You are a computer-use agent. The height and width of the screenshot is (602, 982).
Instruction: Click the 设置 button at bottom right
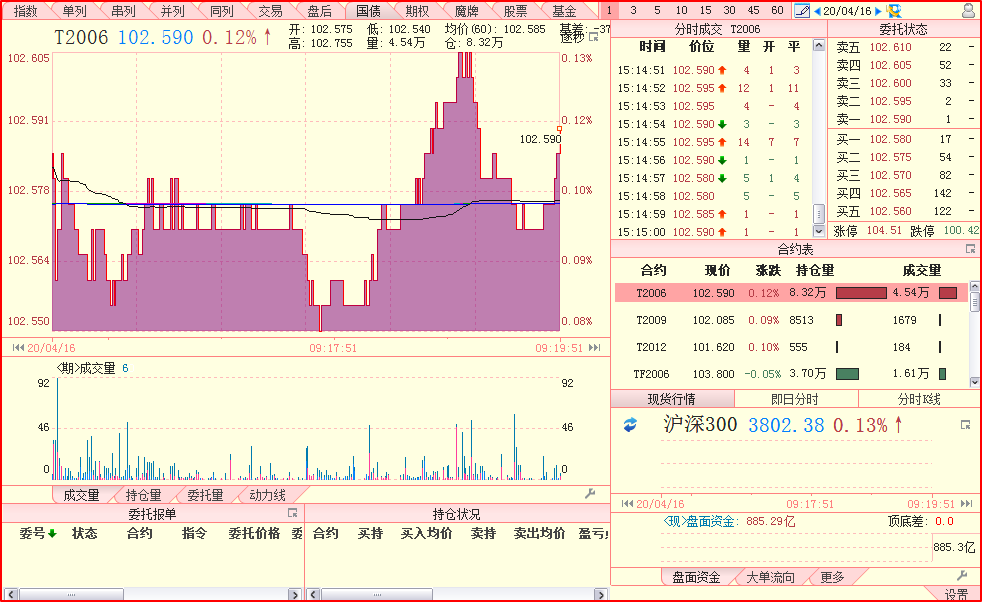(956, 594)
